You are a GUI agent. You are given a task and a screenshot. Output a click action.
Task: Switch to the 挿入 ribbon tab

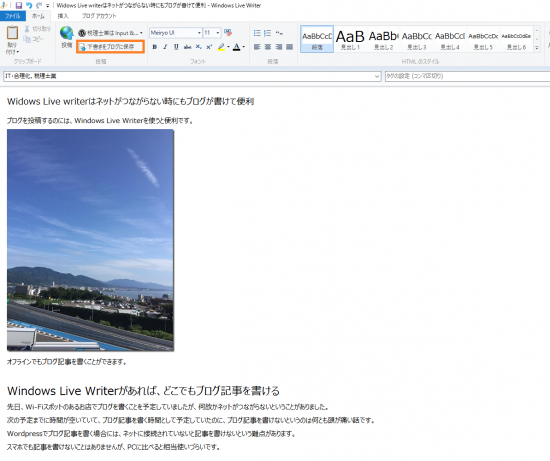63,16
